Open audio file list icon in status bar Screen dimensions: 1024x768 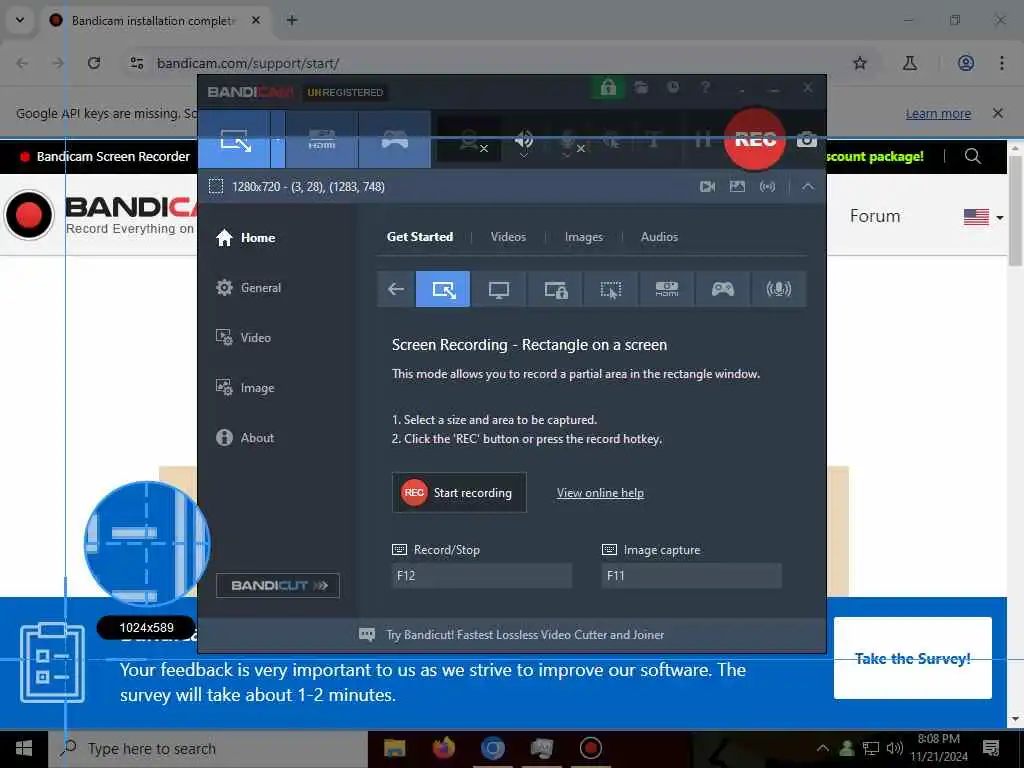767,187
